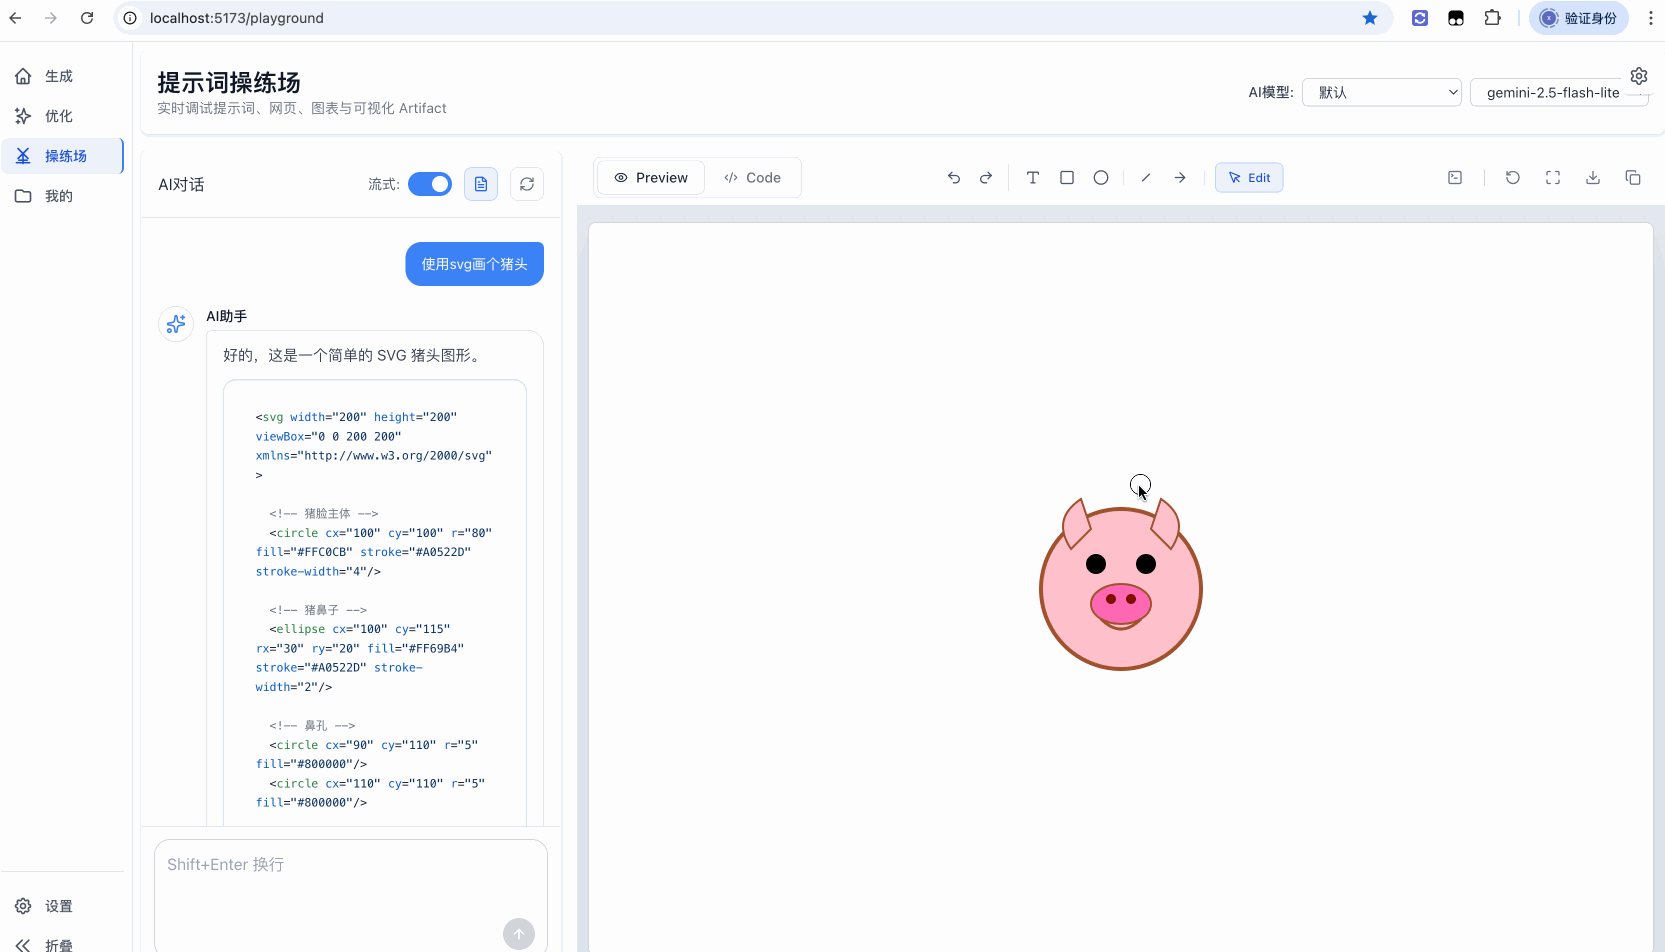Click the site info icon in address bar
Image resolution: width=1665 pixels, height=952 pixels.
pyautogui.click(x=130, y=18)
